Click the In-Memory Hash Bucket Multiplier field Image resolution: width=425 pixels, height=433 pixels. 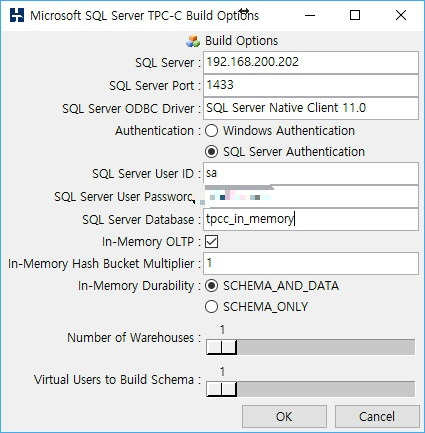click(311, 263)
